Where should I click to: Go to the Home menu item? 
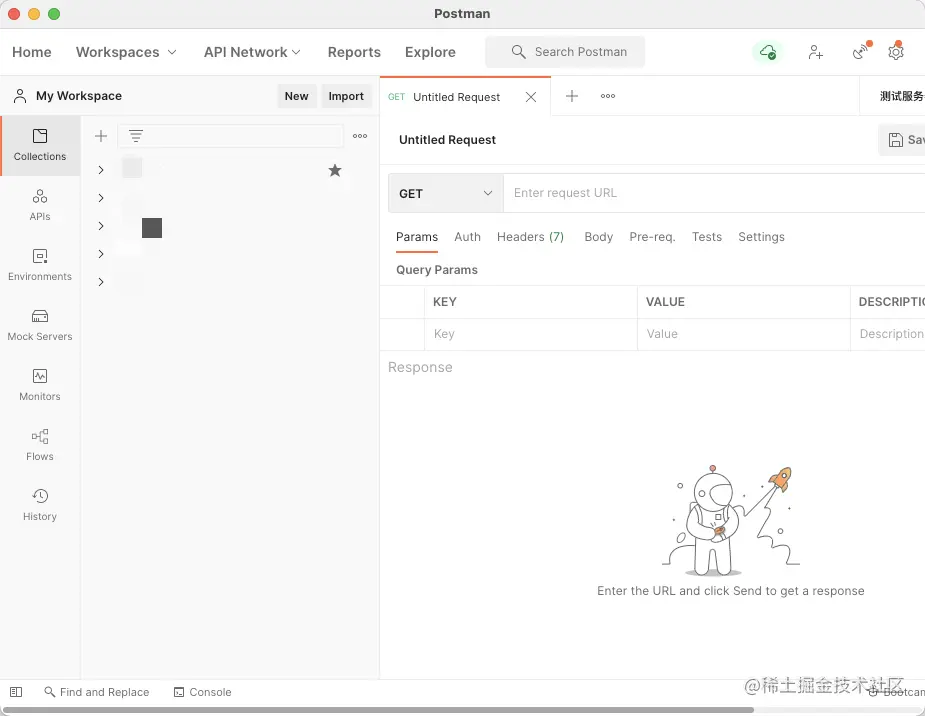click(x=32, y=52)
